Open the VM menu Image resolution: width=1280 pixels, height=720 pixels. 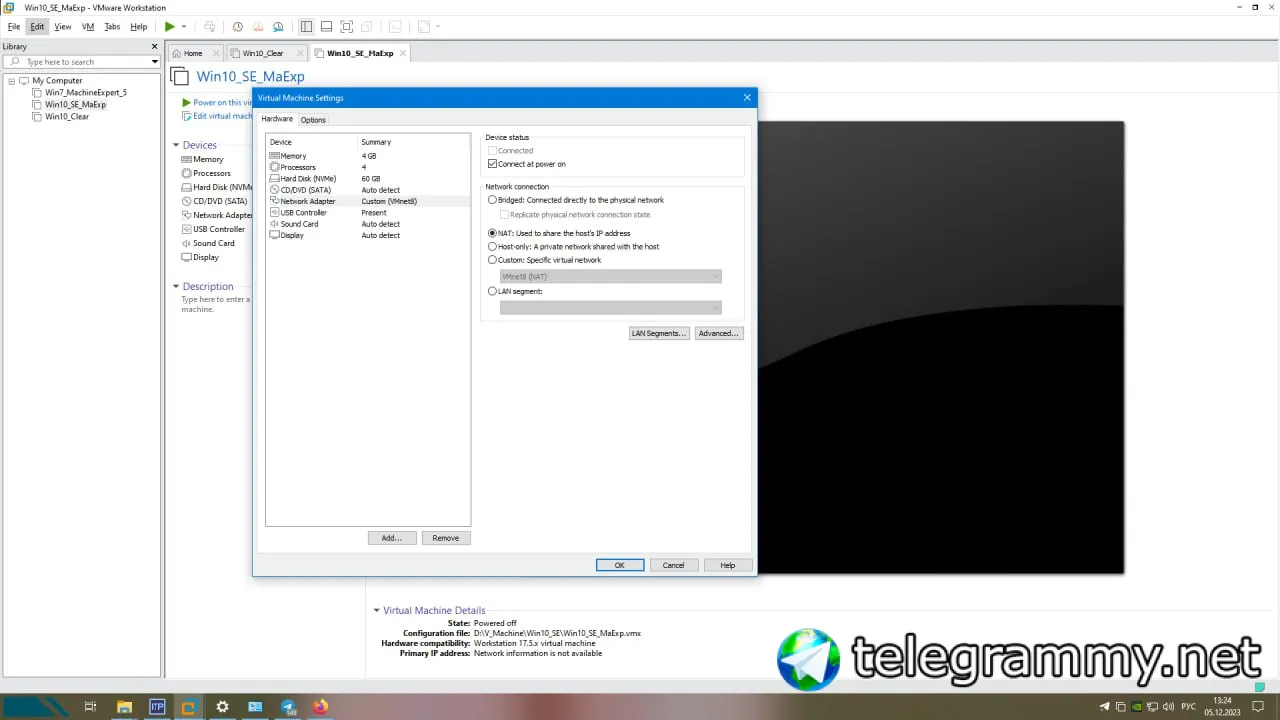tap(88, 27)
